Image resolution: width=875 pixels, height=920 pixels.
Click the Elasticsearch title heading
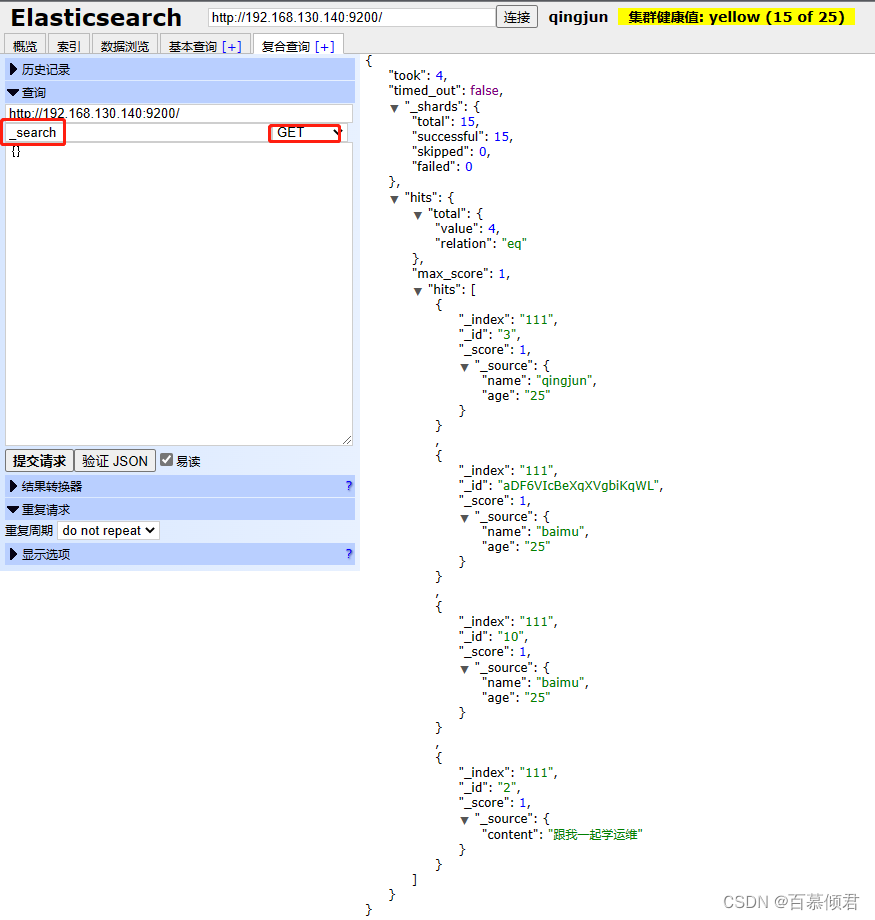[x=96, y=18]
